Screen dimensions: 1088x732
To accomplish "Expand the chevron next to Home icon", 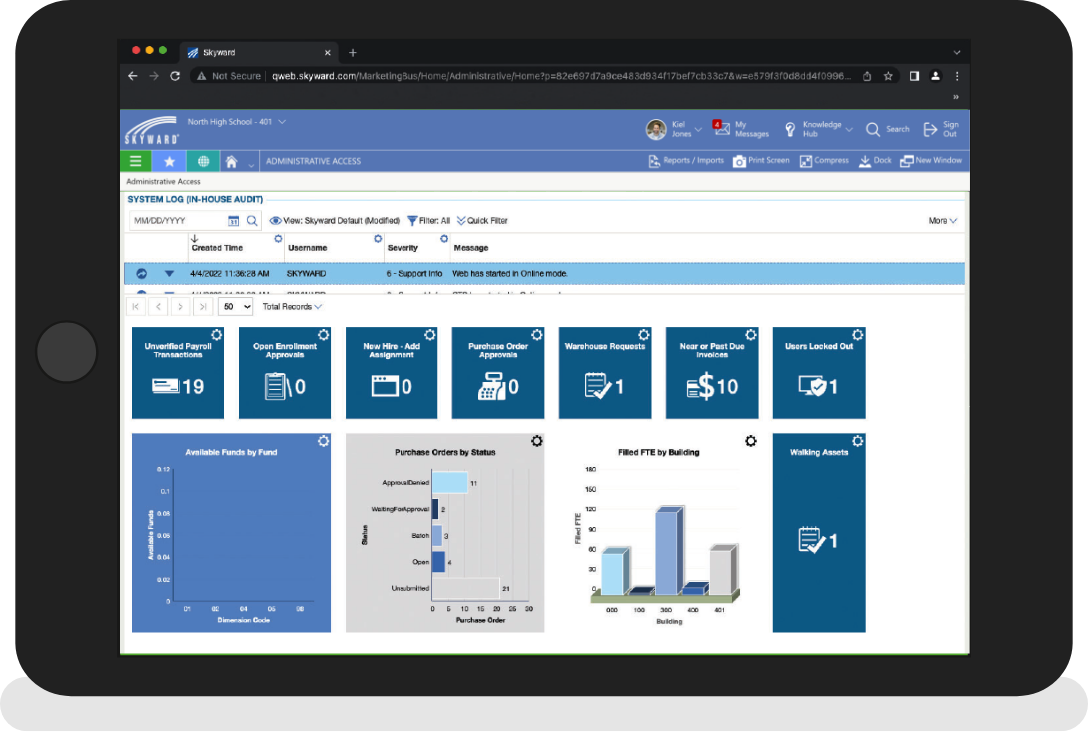I will (x=251, y=164).
